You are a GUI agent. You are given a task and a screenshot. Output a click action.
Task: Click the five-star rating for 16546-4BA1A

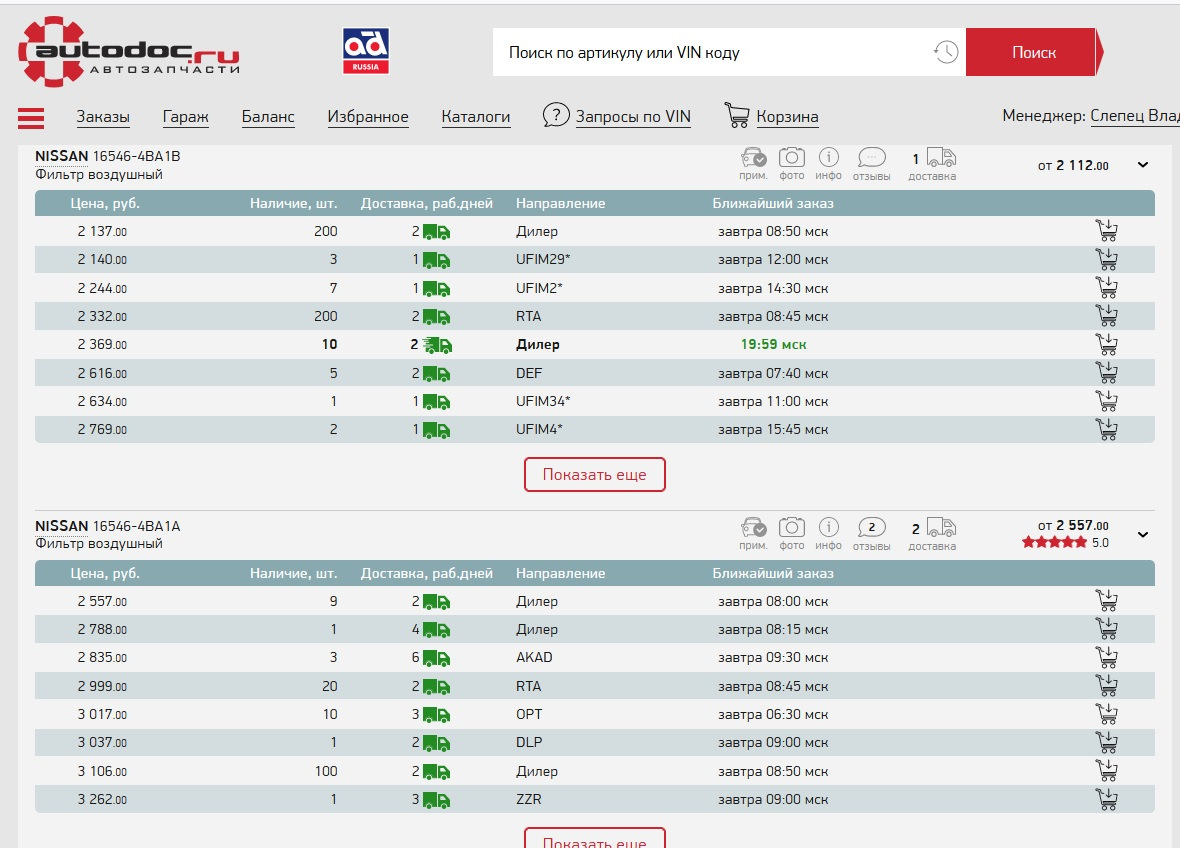[1054, 543]
